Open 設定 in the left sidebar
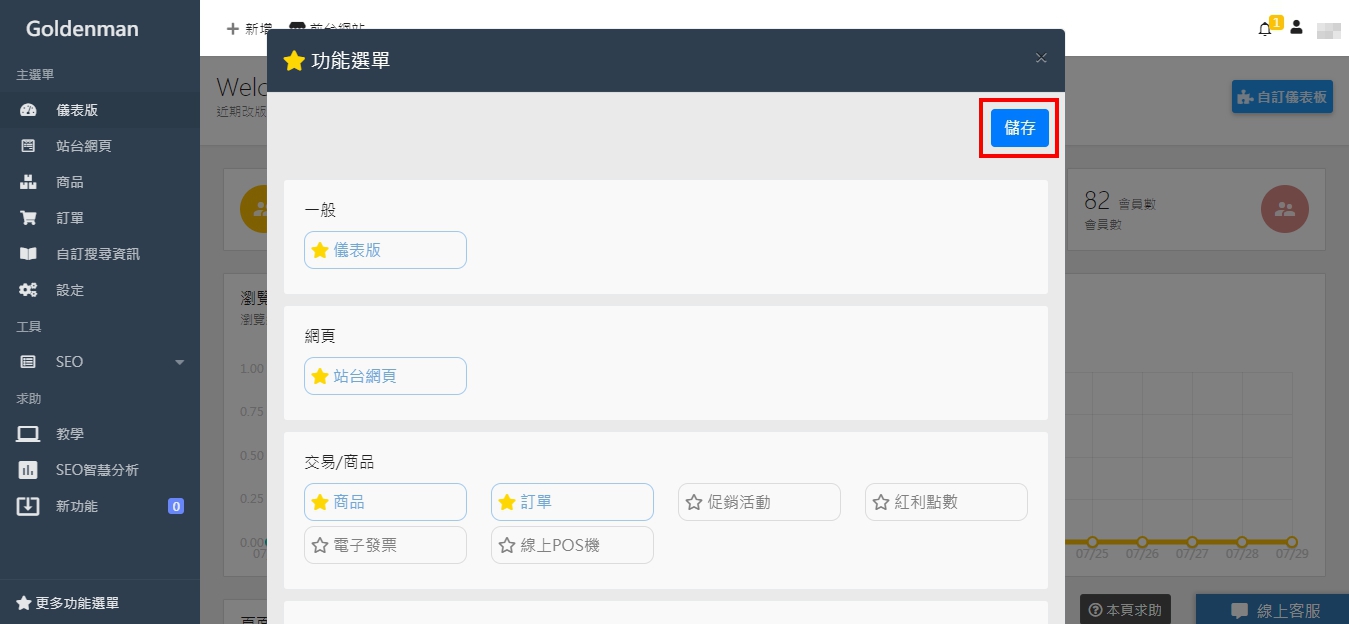The image size is (1349, 624). coord(100,290)
